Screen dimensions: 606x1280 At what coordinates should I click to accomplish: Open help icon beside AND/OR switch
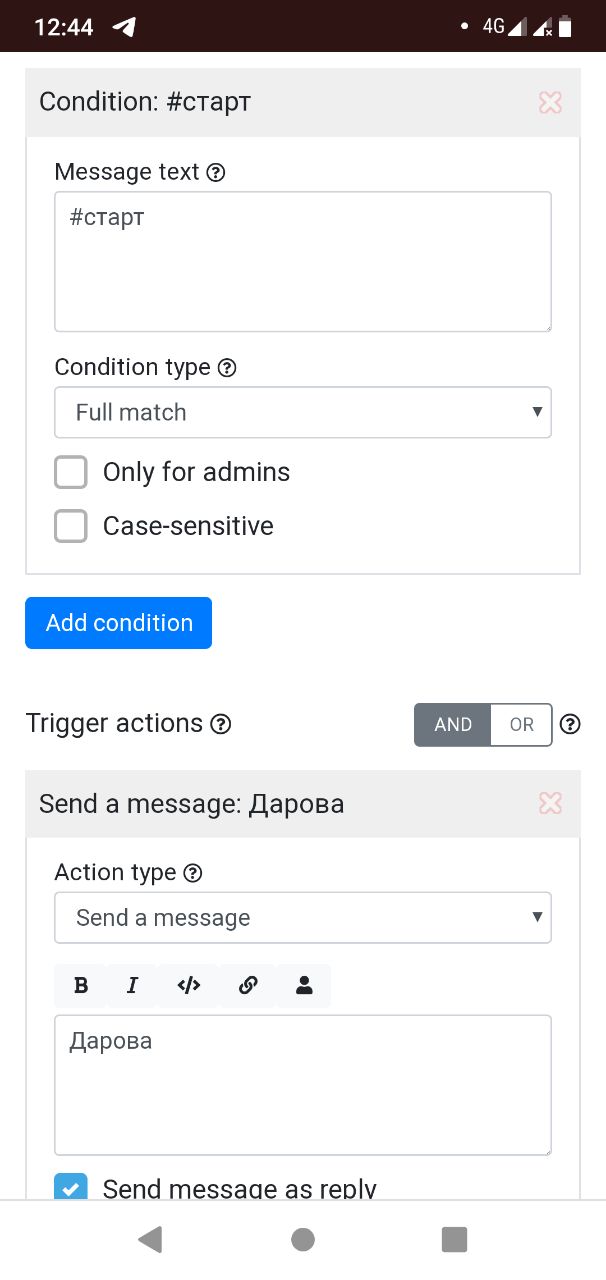pos(570,724)
